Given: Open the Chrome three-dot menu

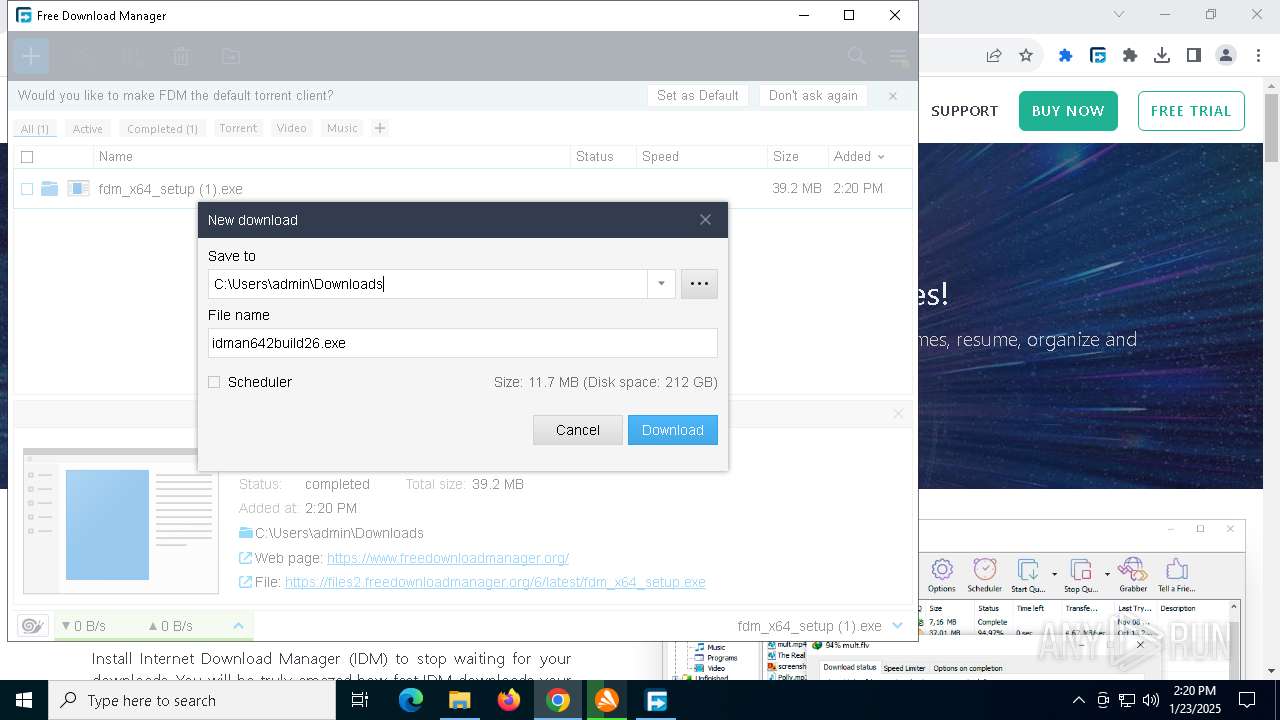Looking at the screenshot, I should (1258, 56).
